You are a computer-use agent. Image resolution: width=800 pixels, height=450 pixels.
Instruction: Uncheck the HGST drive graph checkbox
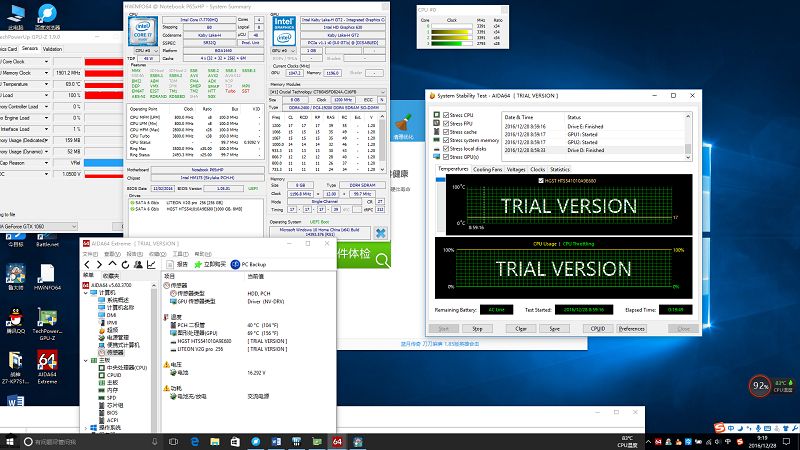(541, 180)
